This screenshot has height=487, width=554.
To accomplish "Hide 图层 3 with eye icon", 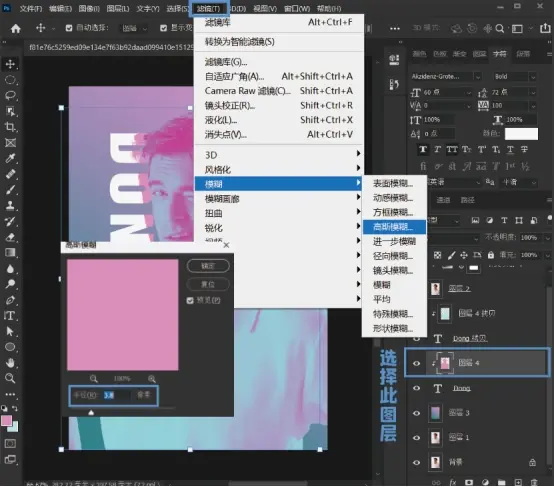I will pos(417,413).
